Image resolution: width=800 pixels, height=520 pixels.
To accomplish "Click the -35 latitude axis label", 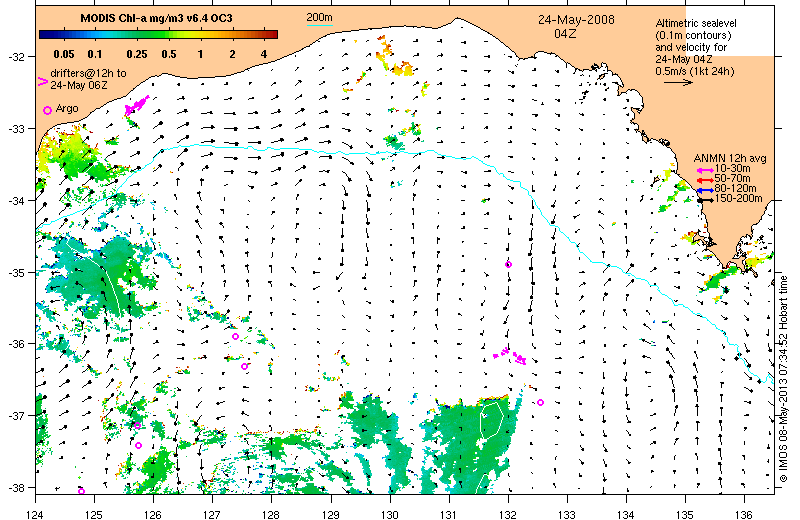I will pos(15,273).
